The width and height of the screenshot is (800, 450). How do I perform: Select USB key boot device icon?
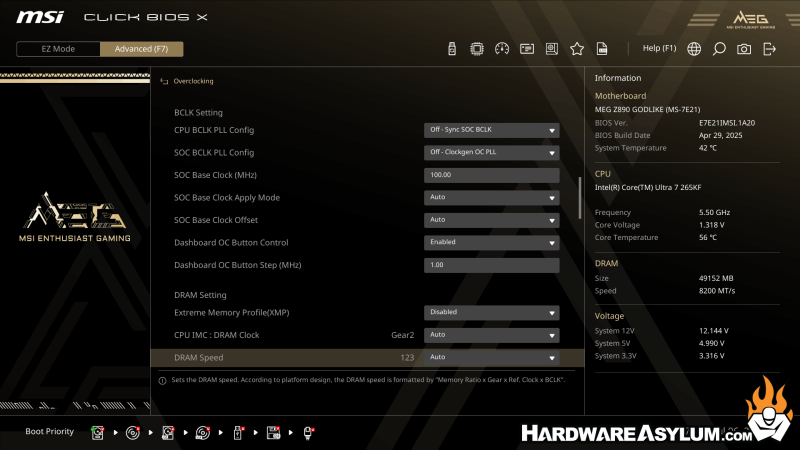point(238,433)
